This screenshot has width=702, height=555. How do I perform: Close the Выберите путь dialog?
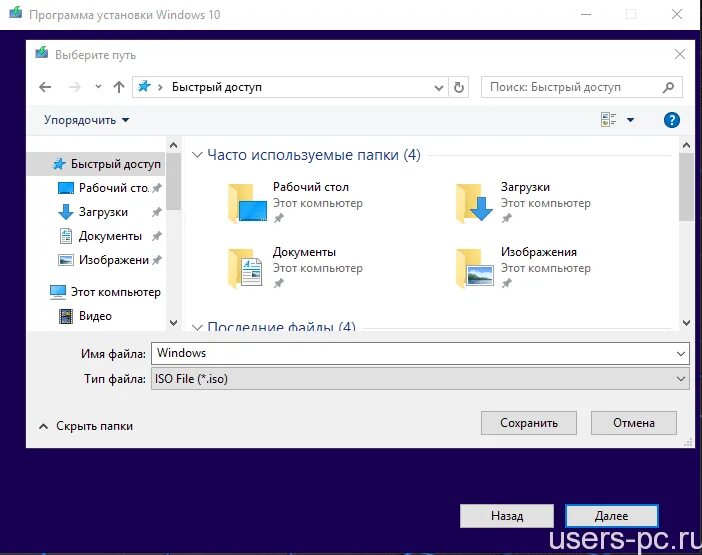(x=680, y=54)
